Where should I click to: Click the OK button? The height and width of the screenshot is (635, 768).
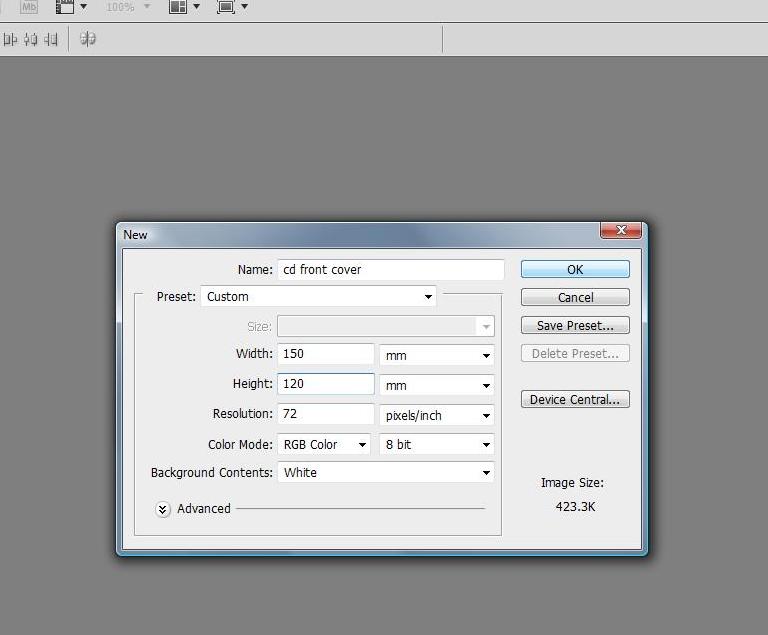pyautogui.click(x=575, y=269)
